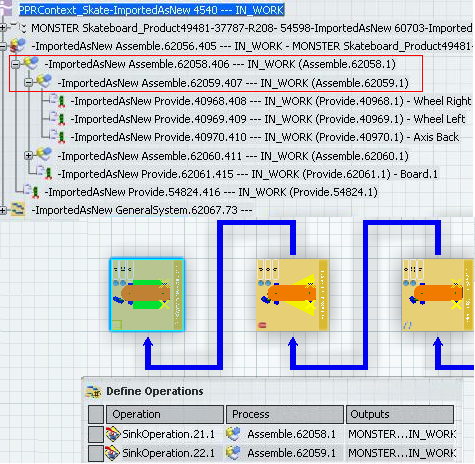Click the SinkOperation.21.1 operation icon
This screenshot has width=475, height=464.
coord(113,434)
